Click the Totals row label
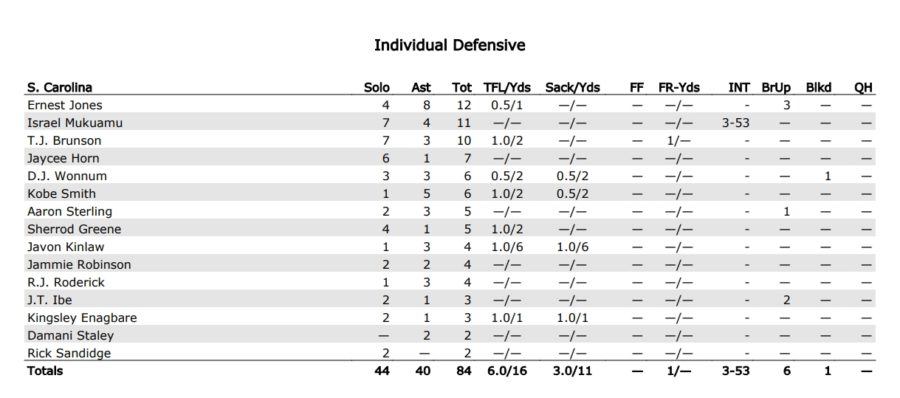This screenshot has width=900, height=398. 45,371
